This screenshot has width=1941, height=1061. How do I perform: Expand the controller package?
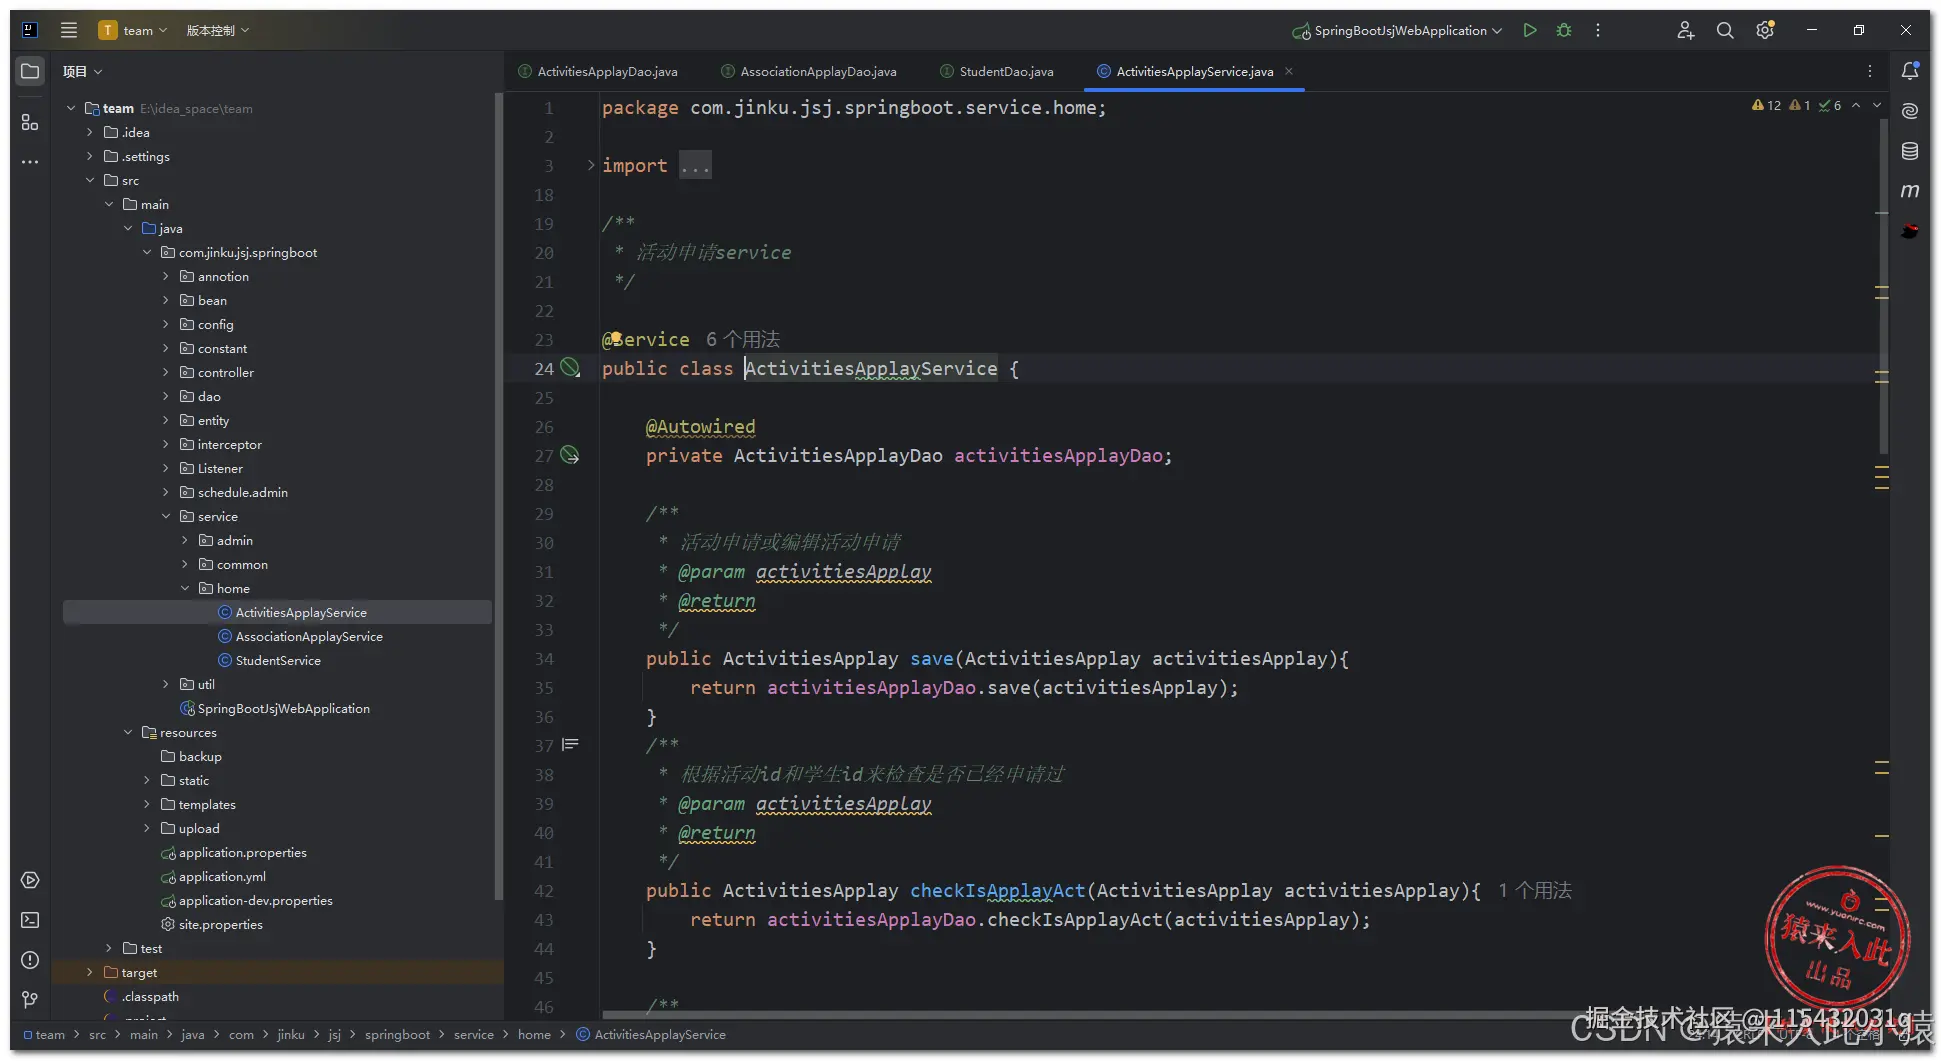point(166,373)
